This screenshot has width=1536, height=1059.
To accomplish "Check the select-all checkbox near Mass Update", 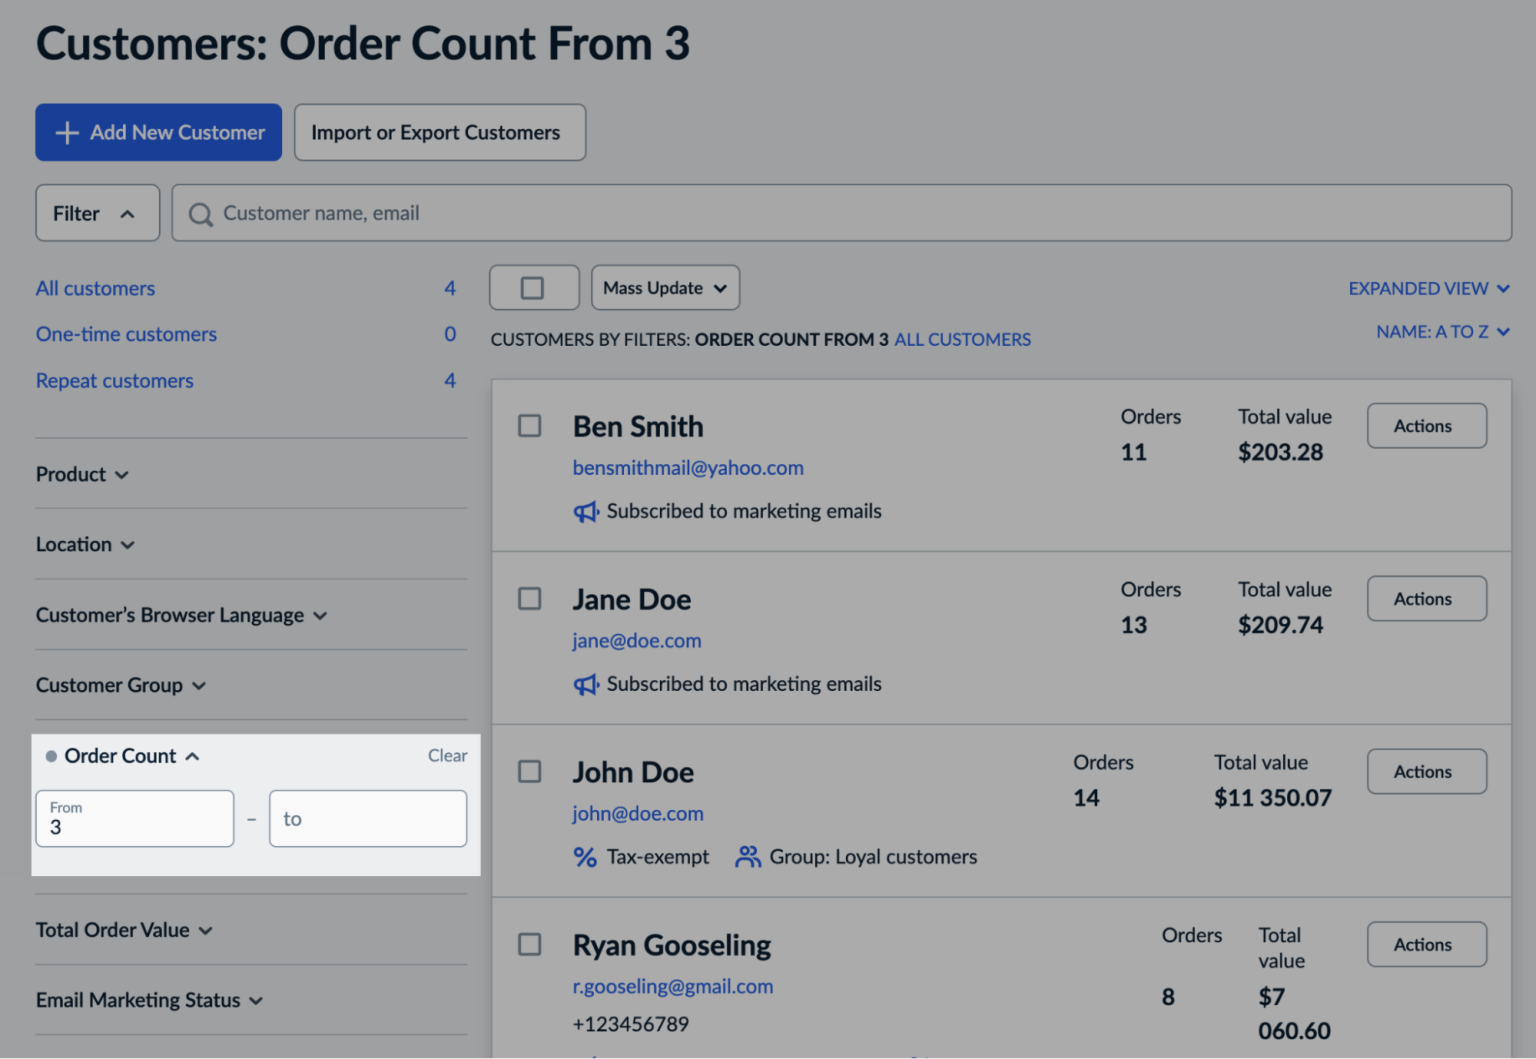I will click(533, 287).
